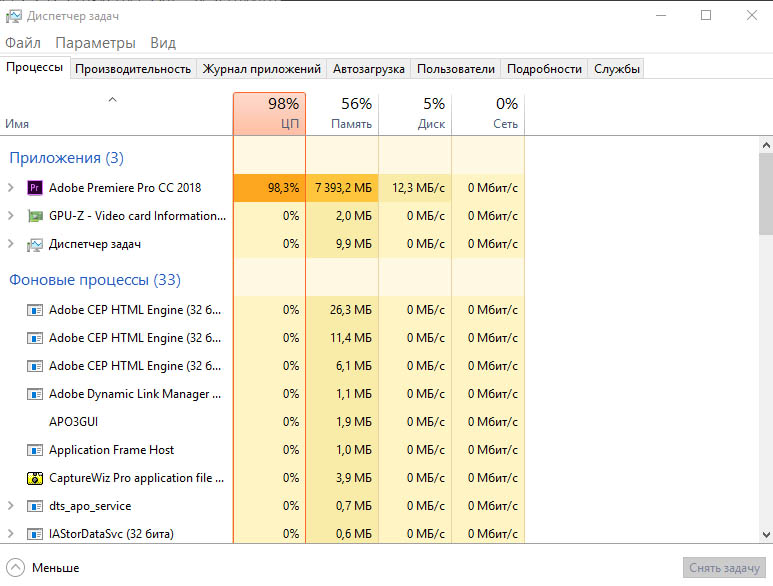773x586 pixels.
Task: Click the Application Frame Host icon
Action: [x=35, y=450]
